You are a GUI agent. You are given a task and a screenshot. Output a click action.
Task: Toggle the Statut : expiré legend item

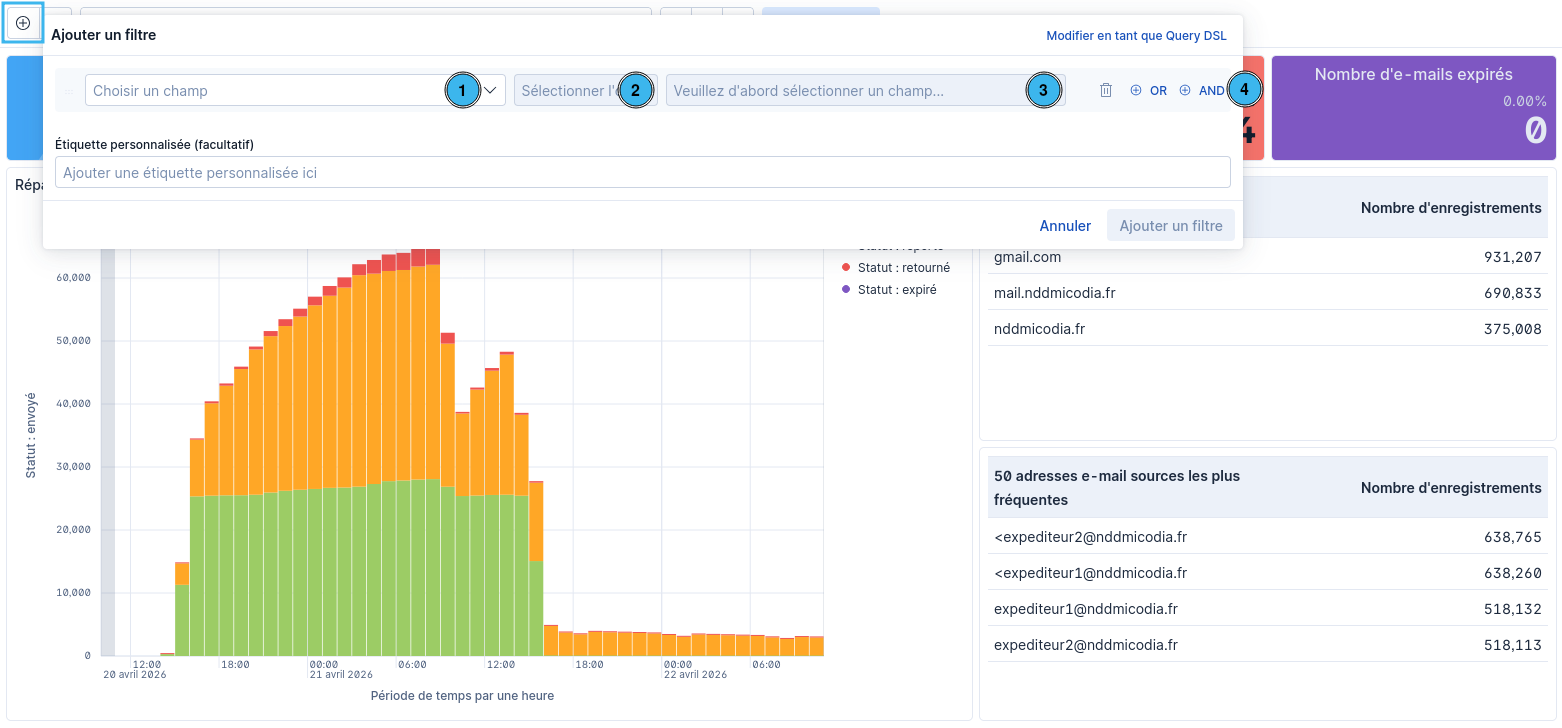click(x=889, y=290)
